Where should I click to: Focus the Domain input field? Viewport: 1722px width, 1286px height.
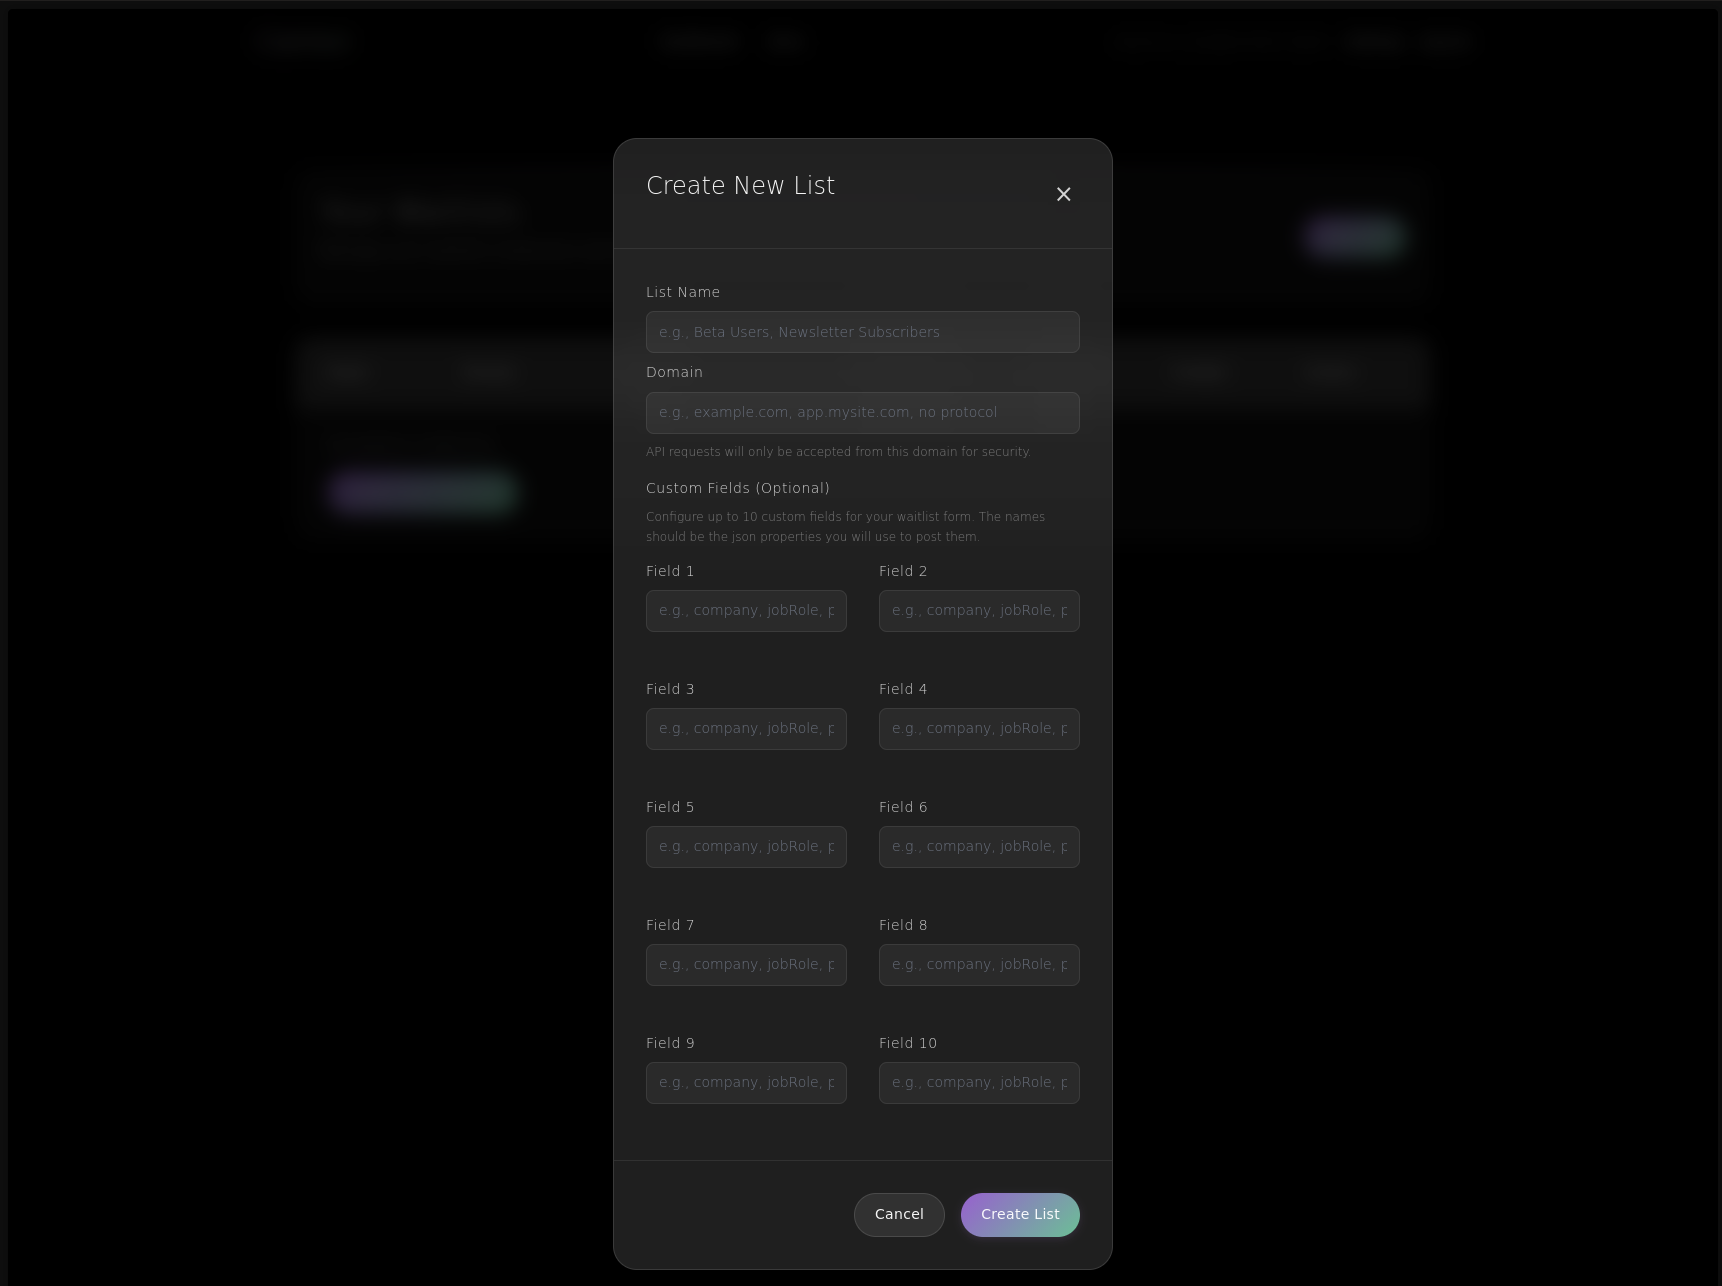point(862,413)
